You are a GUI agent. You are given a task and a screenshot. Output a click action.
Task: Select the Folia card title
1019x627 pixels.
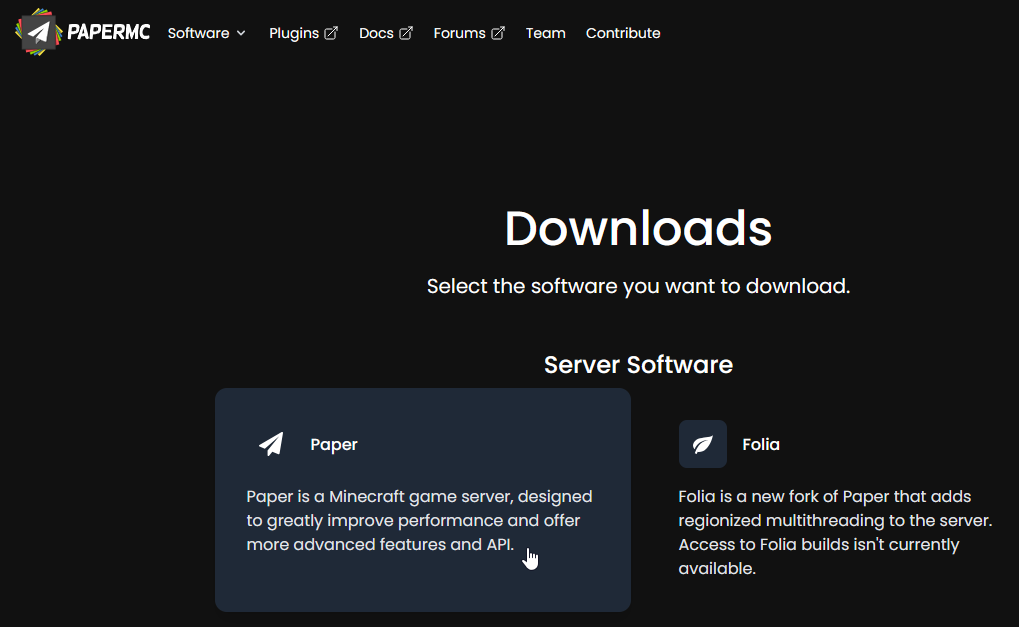[x=761, y=444]
